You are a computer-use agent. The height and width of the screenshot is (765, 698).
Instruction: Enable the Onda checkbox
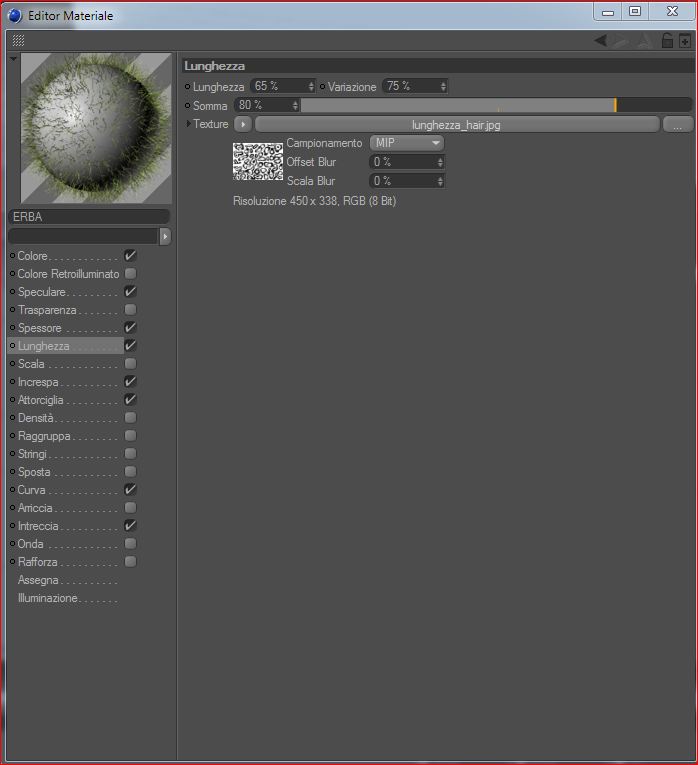click(x=130, y=544)
